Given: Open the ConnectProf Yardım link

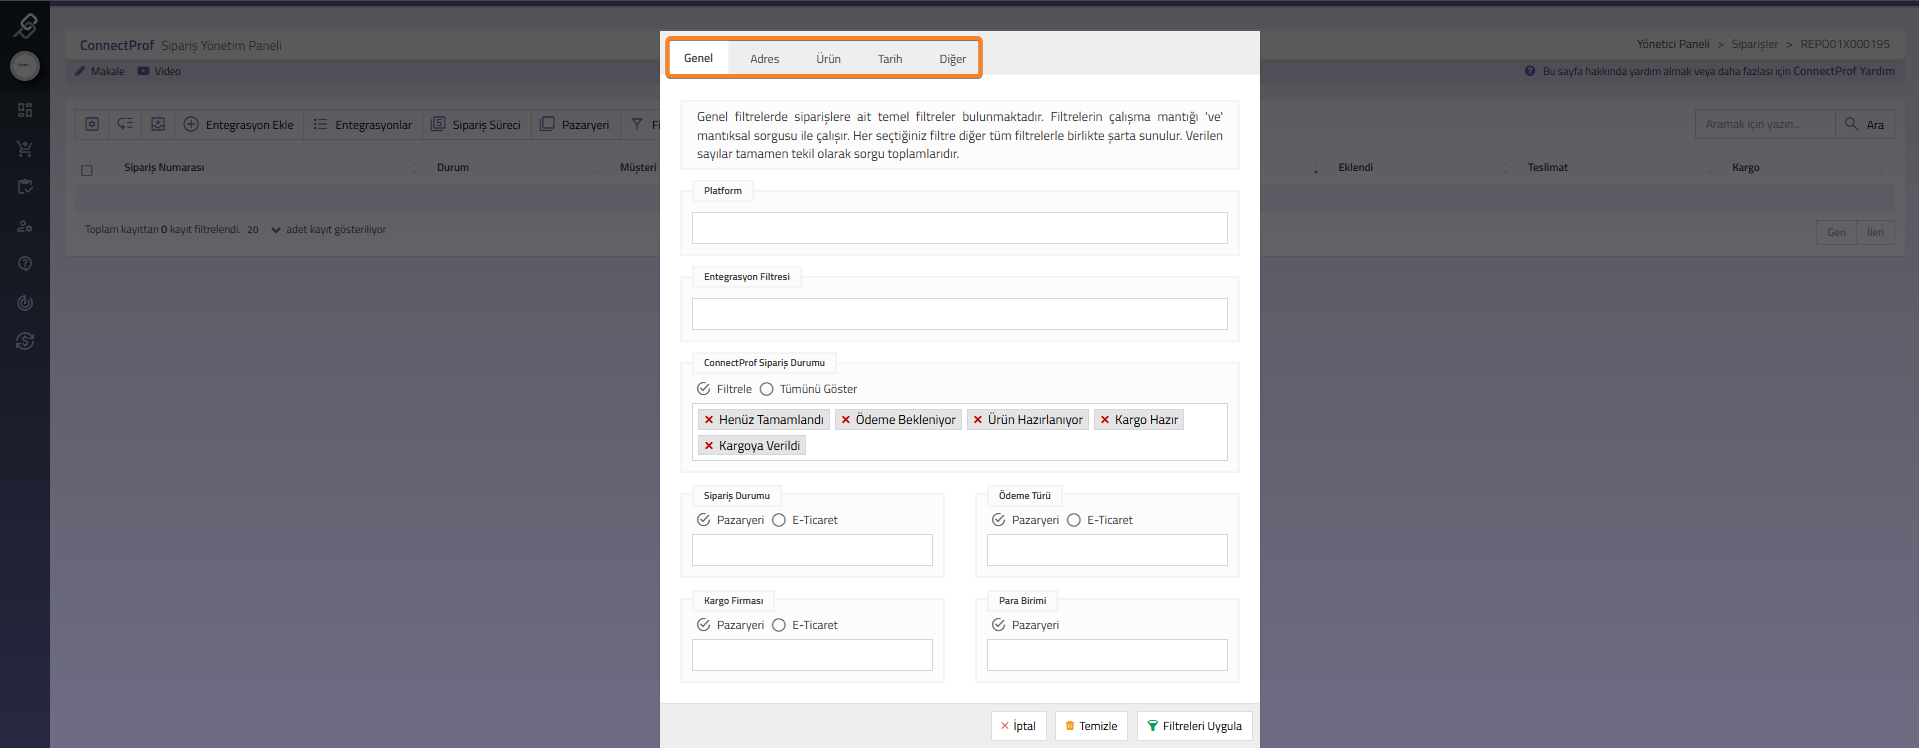Looking at the screenshot, I should 1844,71.
